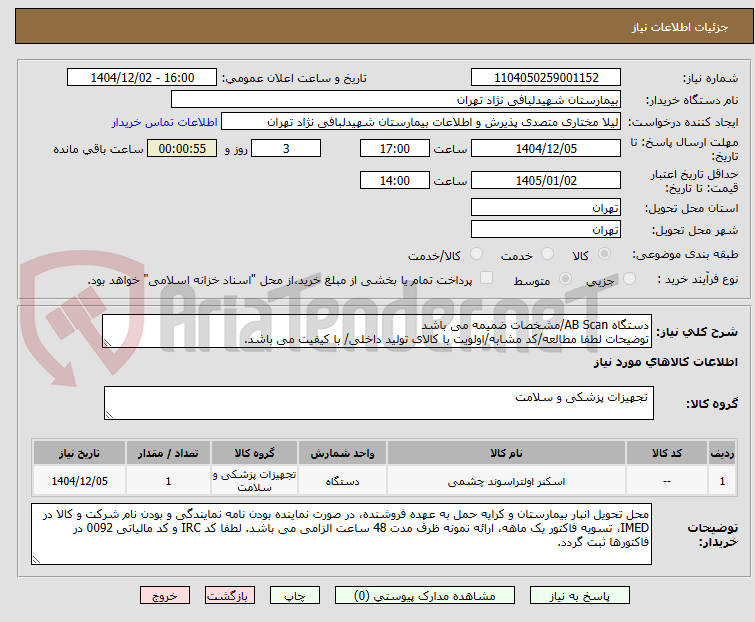Open مشاهده مدارک پیوستی (0) button
Image resolution: width=755 pixels, height=622 pixels.
pos(425,596)
